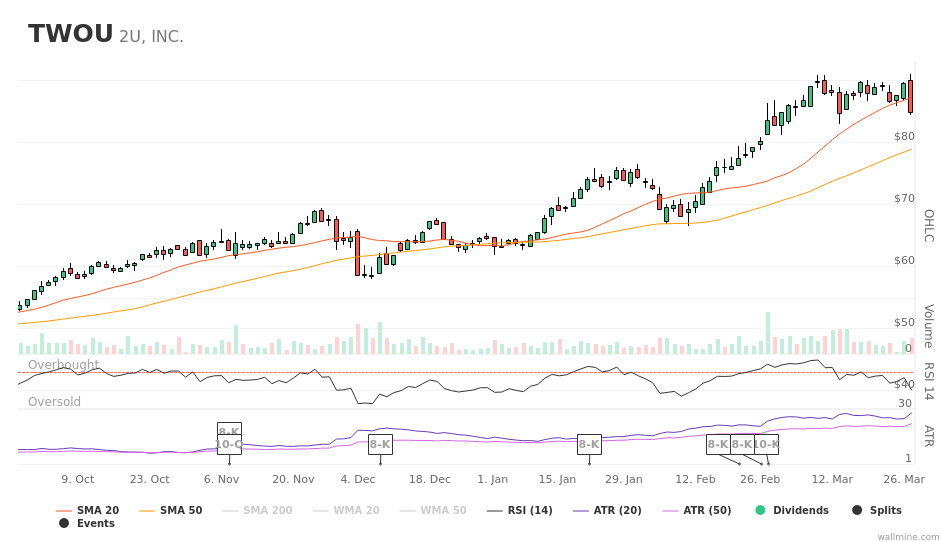Toggle Dividends in the legend
Viewport: 942px width, 542px height.
pyautogui.click(x=792, y=510)
